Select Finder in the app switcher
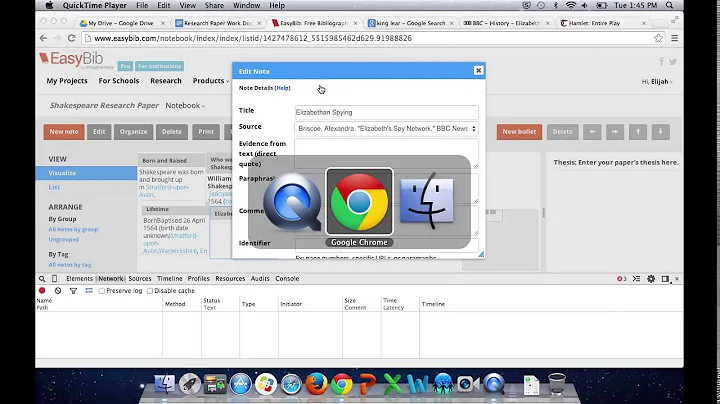The height and width of the screenshot is (404, 720). coord(427,201)
